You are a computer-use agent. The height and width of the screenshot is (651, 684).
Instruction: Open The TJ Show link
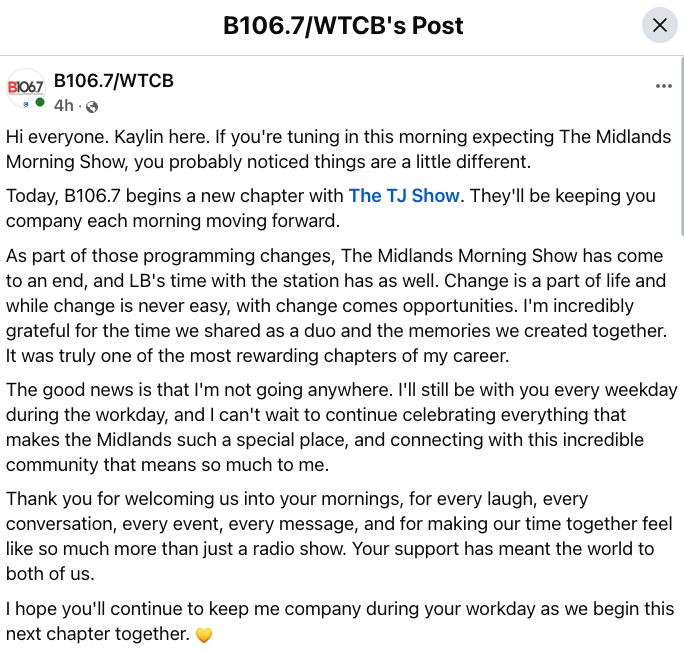pos(404,195)
